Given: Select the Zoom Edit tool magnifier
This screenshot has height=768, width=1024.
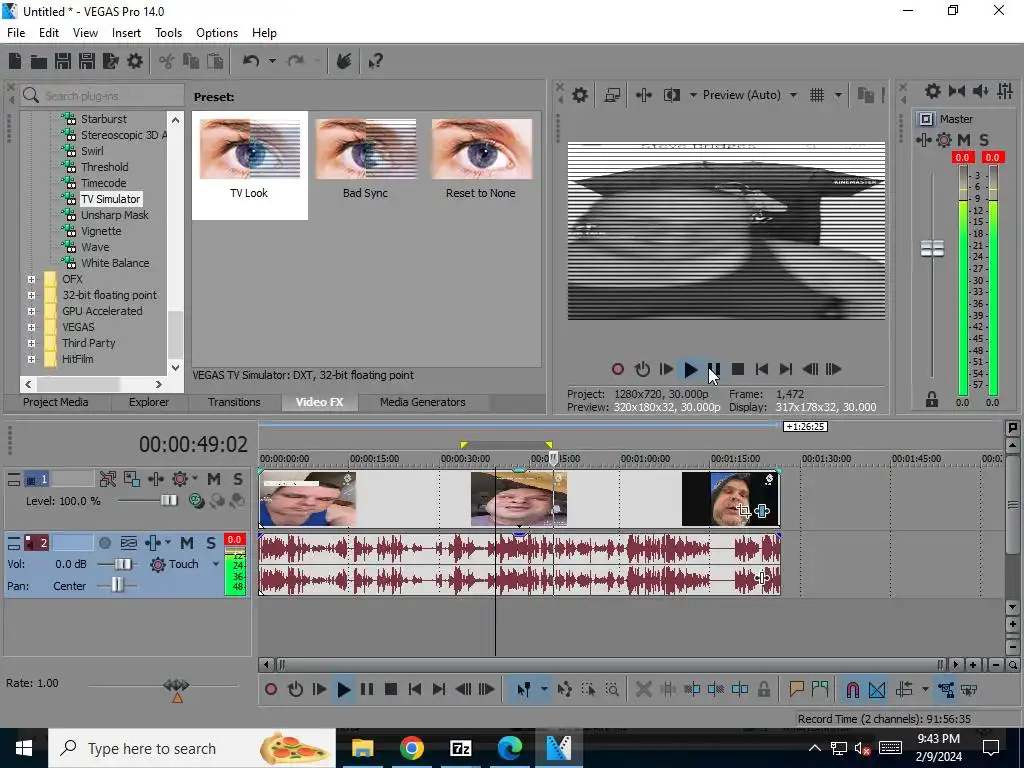Looking at the screenshot, I should pos(612,689).
